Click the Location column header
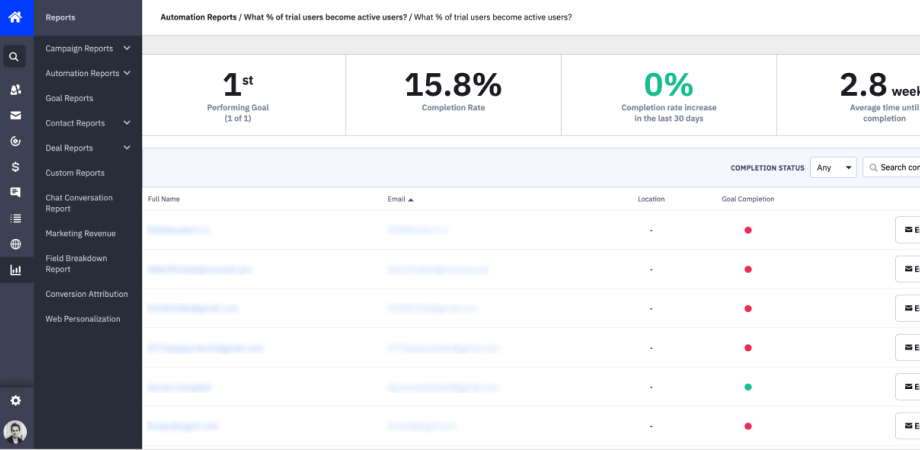920x450 pixels. pos(651,199)
